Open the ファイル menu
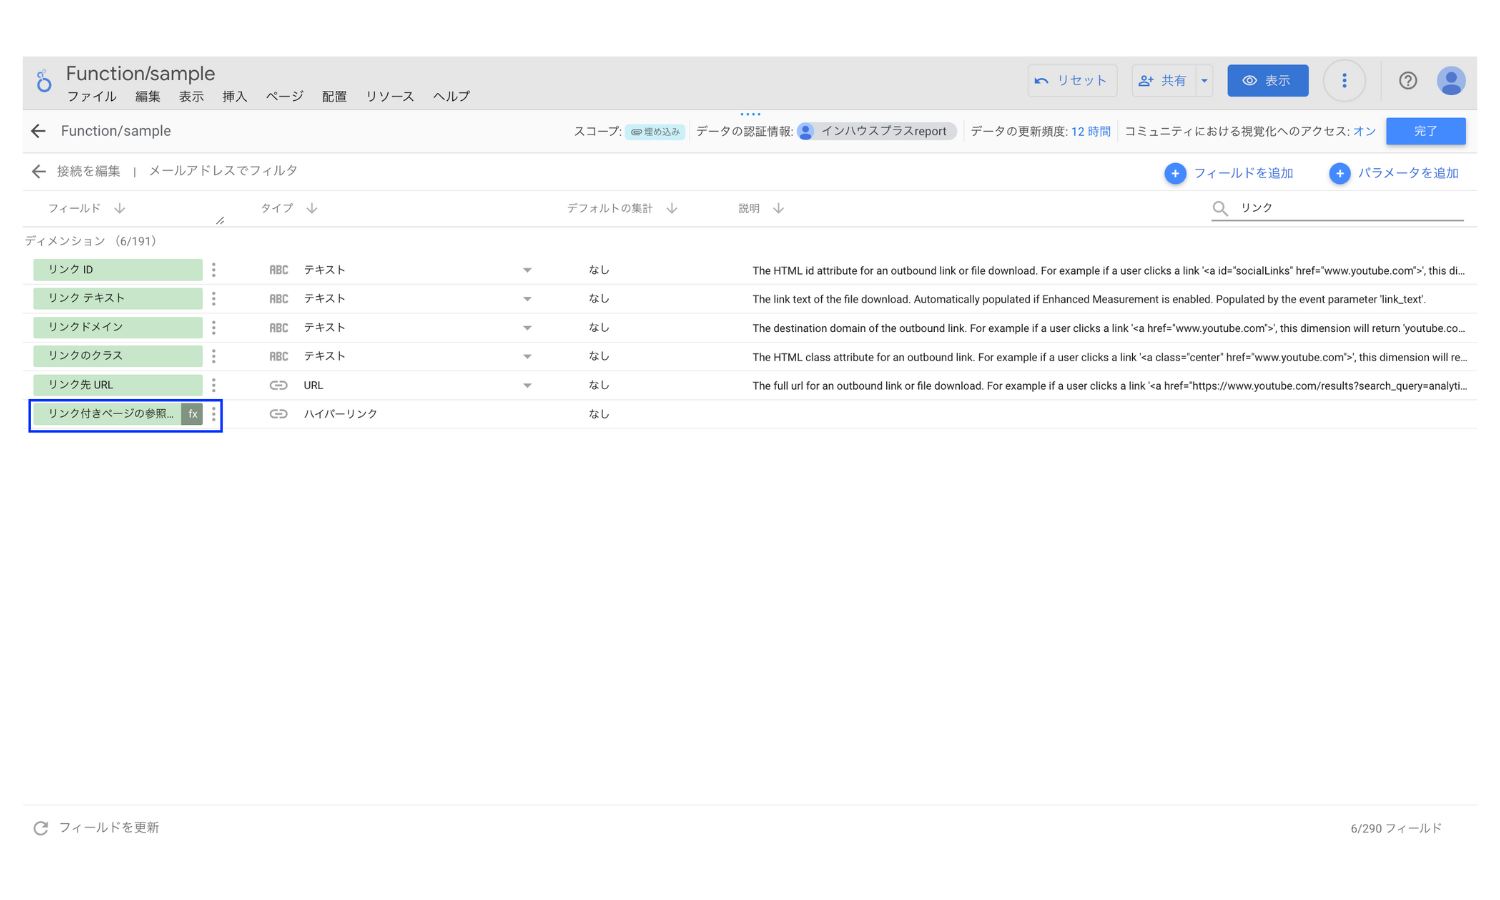The width and height of the screenshot is (1500, 900). coord(92,97)
